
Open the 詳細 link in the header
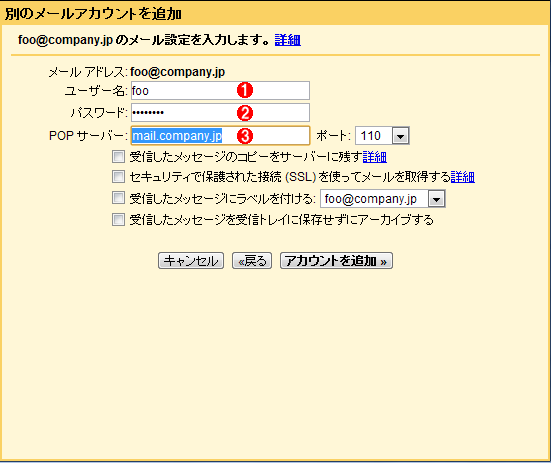coord(287,40)
